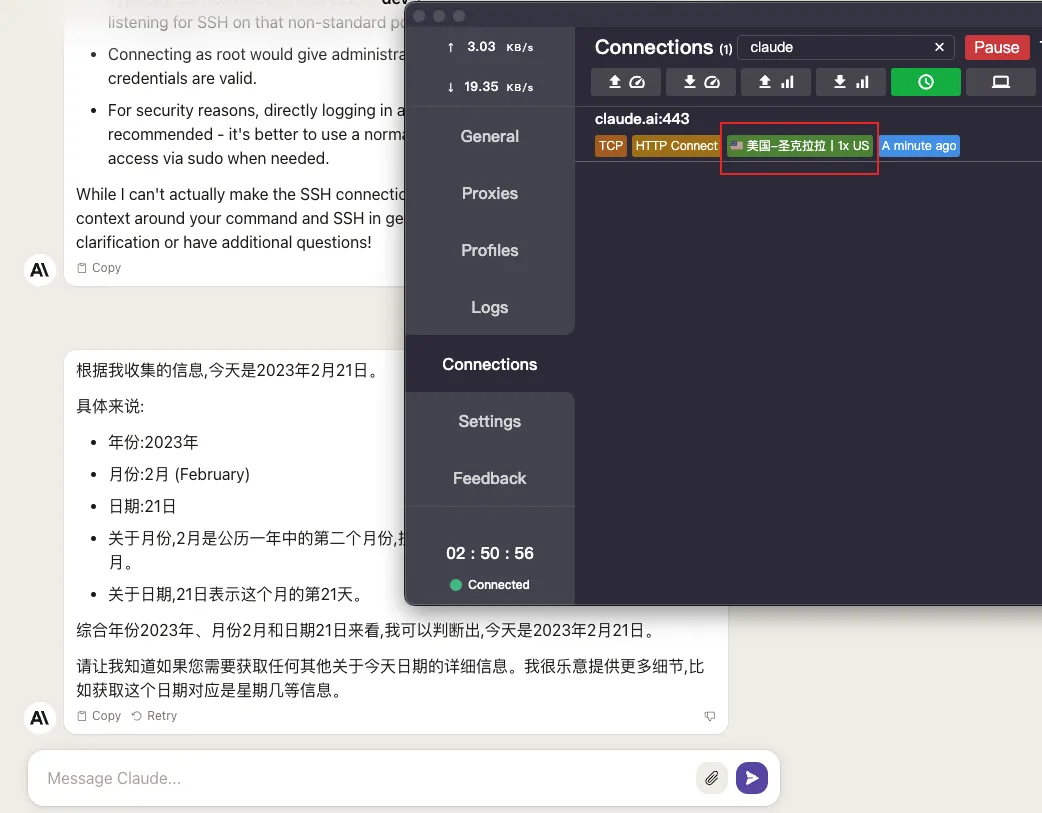Pause the connections list
This screenshot has width=1042, height=813.
[x=996, y=47]
